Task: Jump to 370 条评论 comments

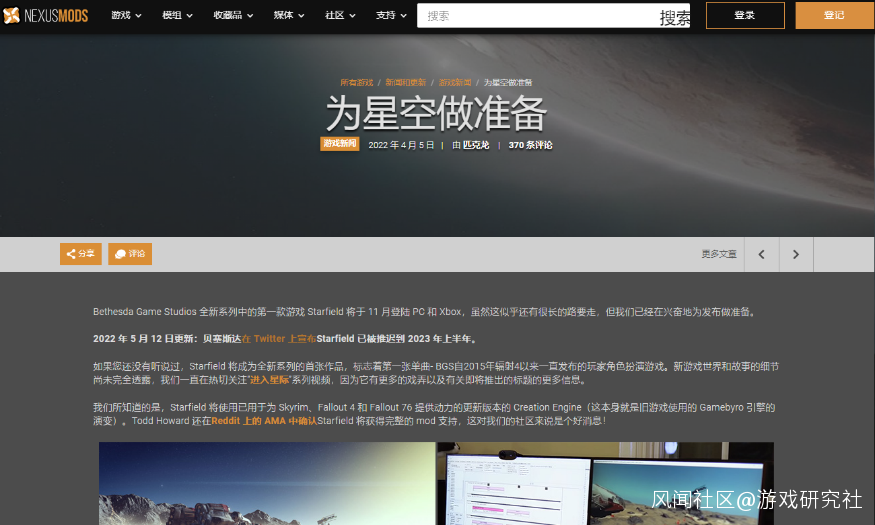Action: [x=530, y=145]
